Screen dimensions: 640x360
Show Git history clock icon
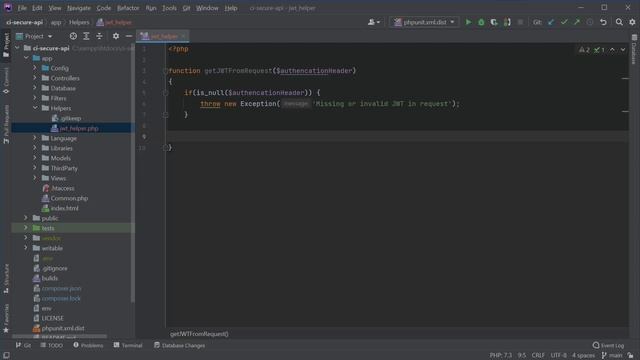[590, 22]
